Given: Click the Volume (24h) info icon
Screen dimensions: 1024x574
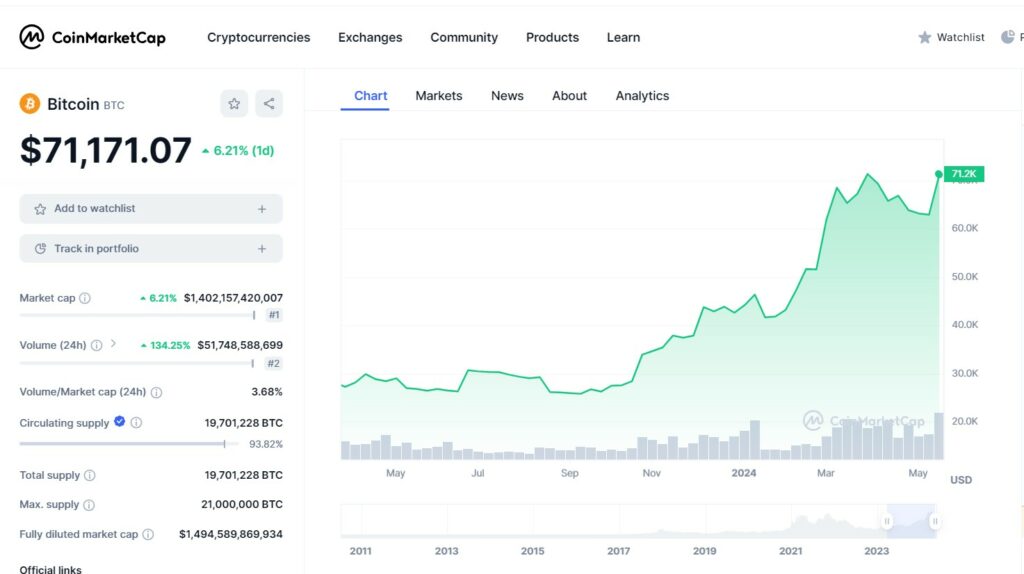Looking at the screenshot, I should pyautogui.click(x=96, y=345).
